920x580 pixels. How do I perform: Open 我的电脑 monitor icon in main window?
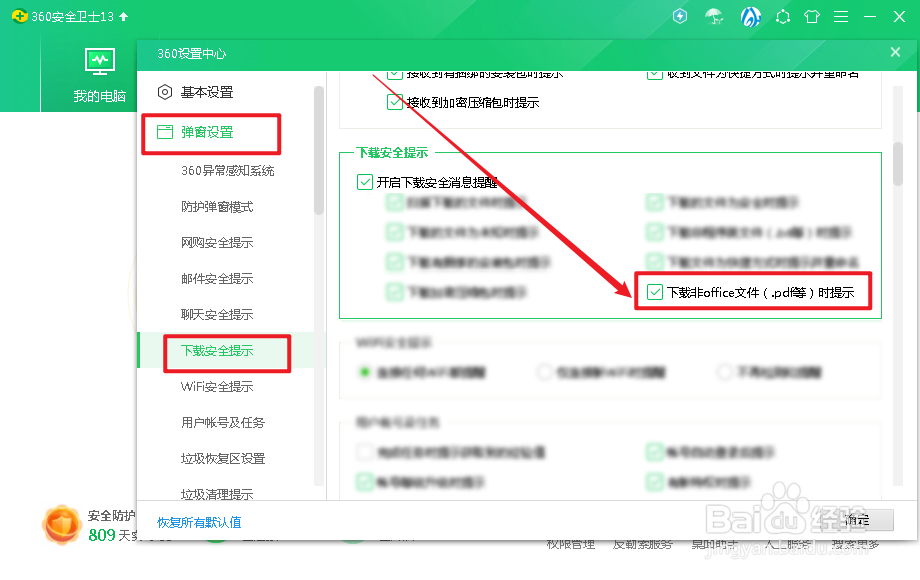coord(100,62)
